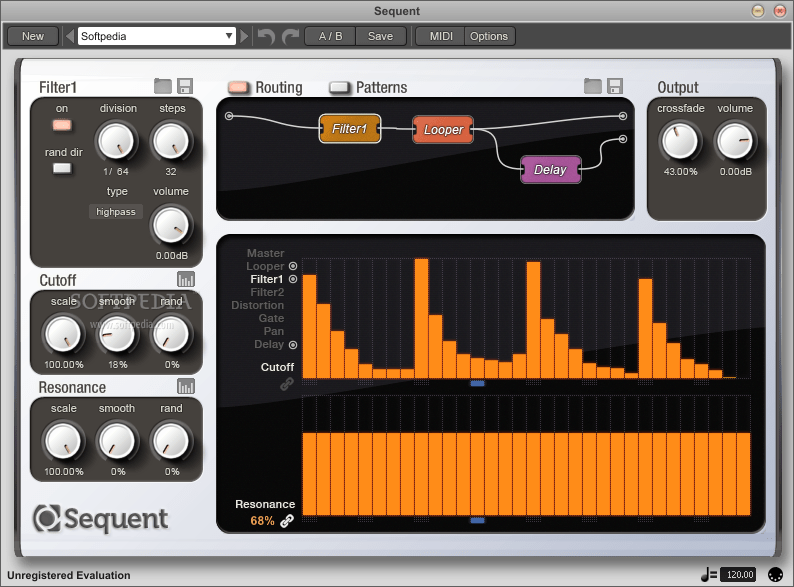Viewport: 794px width, 587px height.
Task: Select Gate in the pattern list
Action: pyautogui.click(x=271, y=319)
